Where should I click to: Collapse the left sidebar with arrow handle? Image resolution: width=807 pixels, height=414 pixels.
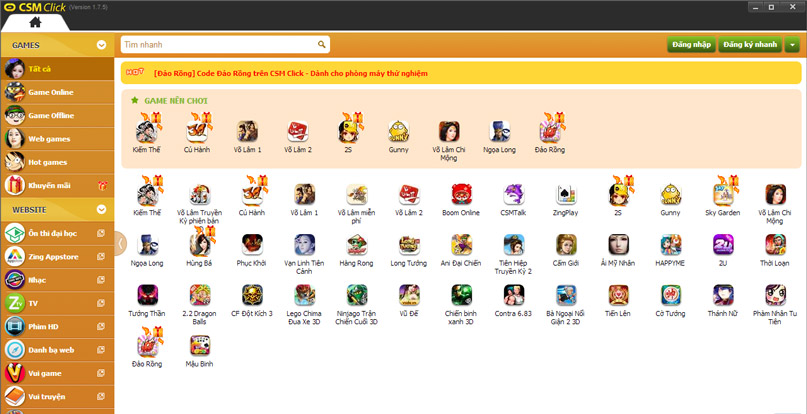(x=120, y=243)
